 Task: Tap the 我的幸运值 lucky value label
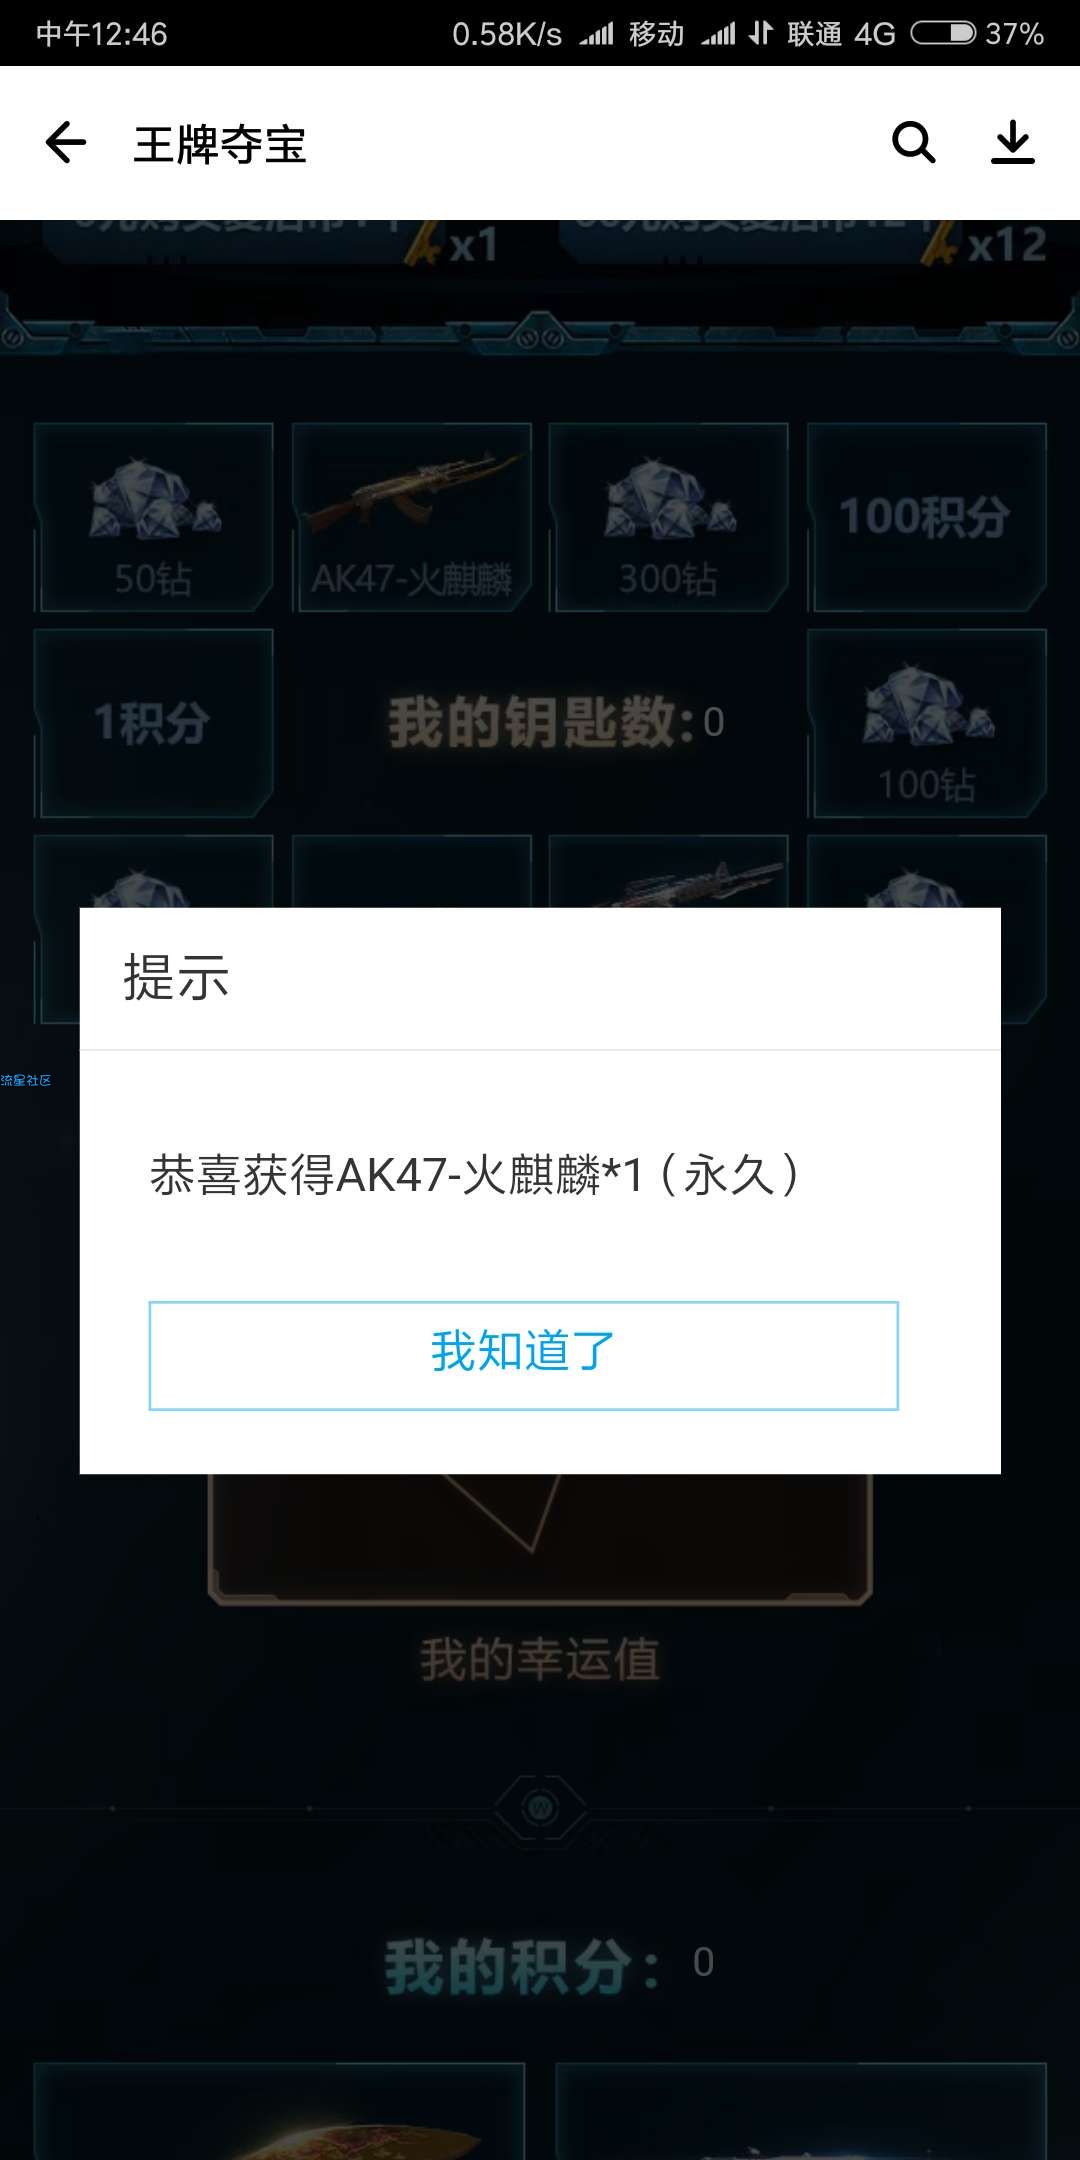[540, 1659]
